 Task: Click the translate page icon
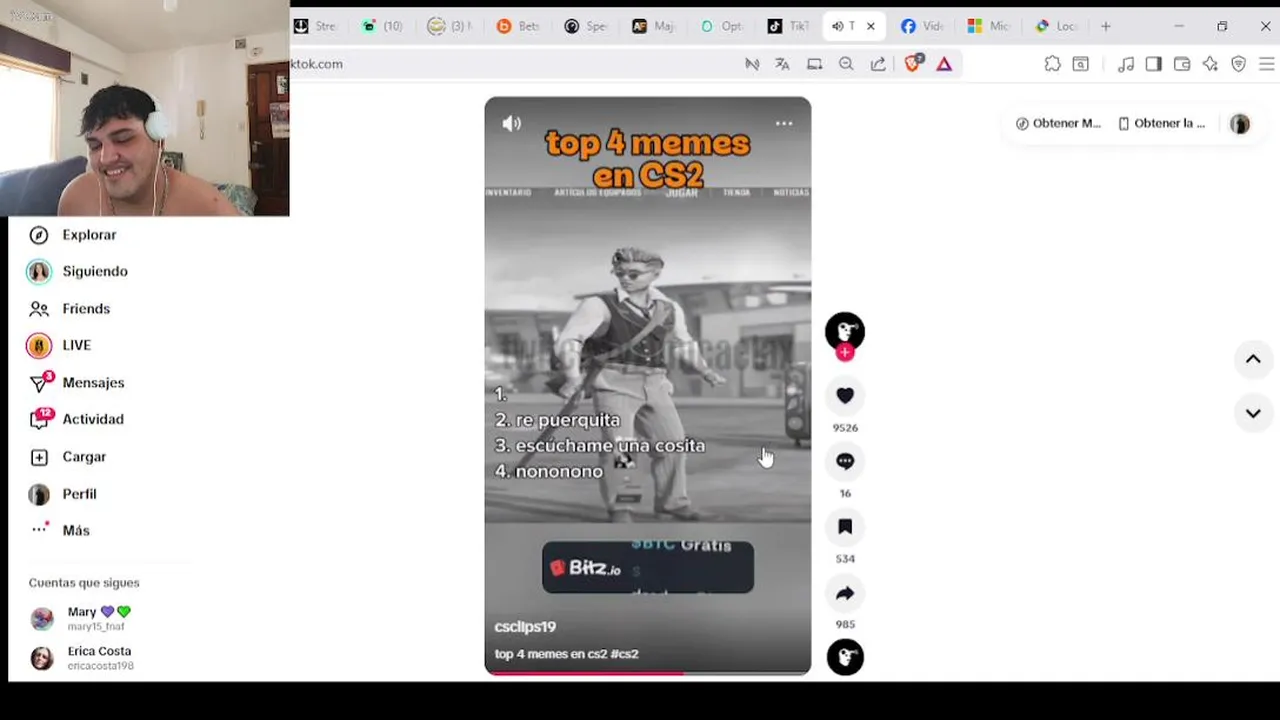pyautogui.click(x=782, y=64)
